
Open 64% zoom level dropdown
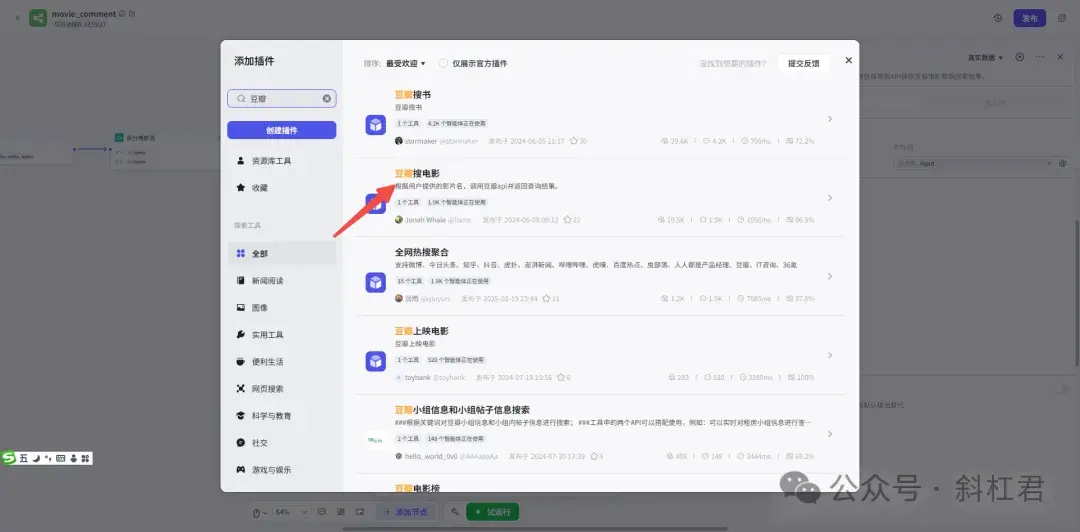(x=291, y=512)
